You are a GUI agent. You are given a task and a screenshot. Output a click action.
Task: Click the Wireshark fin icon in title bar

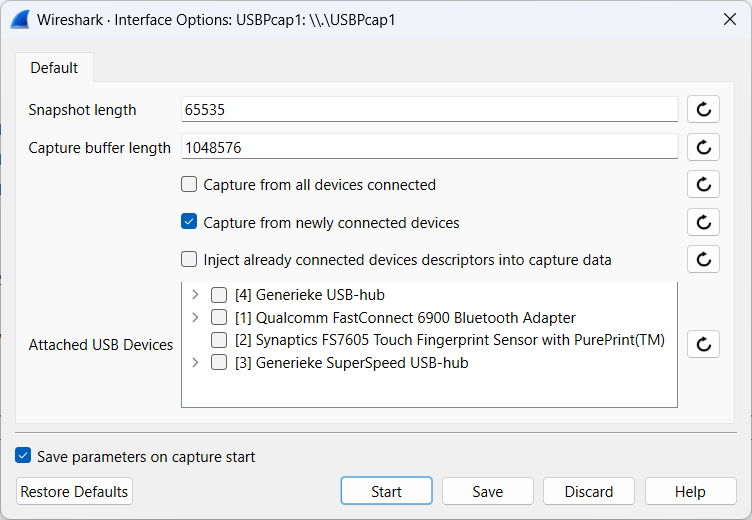[x=18, y=19]
